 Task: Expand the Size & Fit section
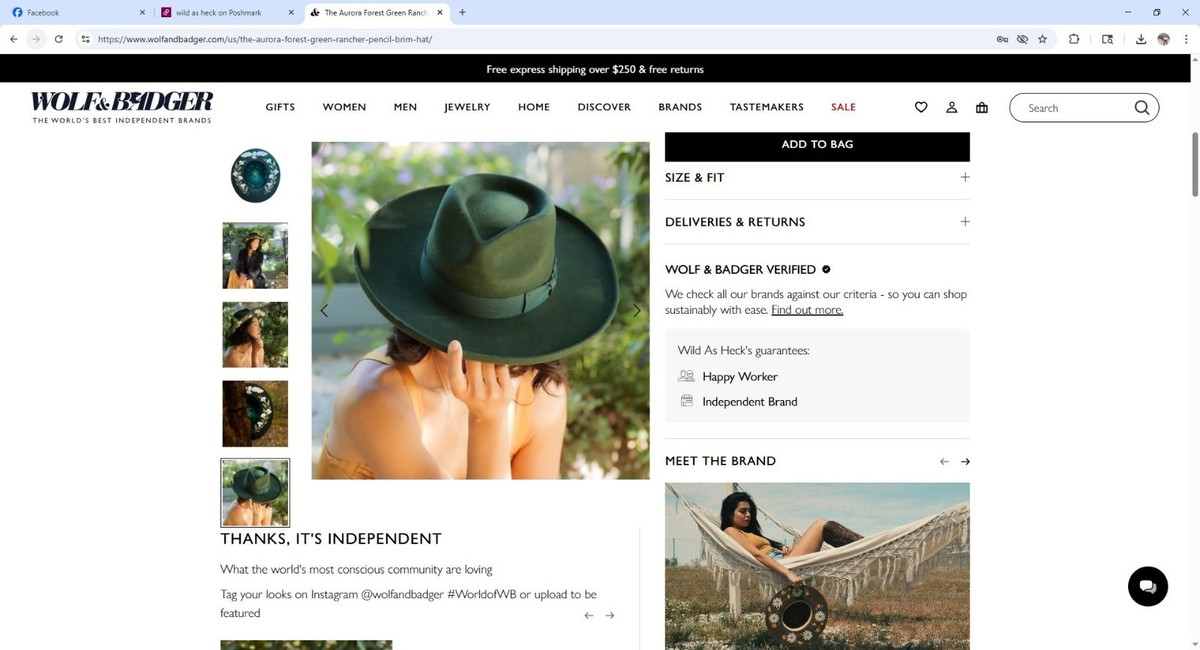[817, 178]
